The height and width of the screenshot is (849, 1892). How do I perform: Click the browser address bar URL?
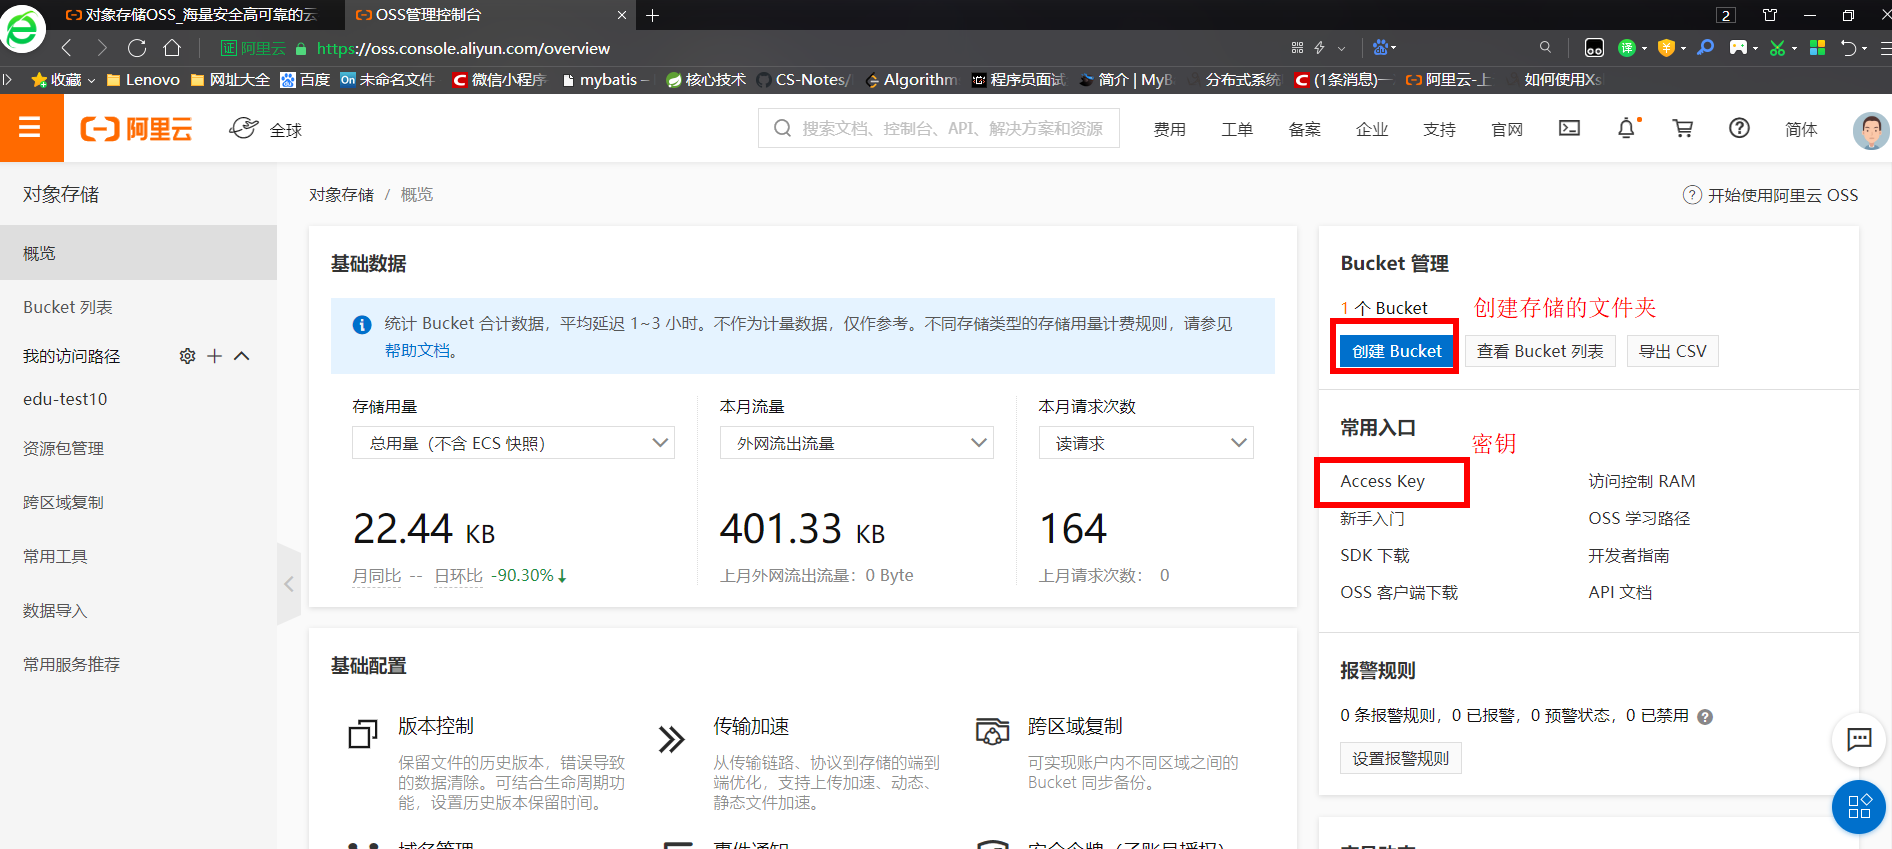point(463,48)
